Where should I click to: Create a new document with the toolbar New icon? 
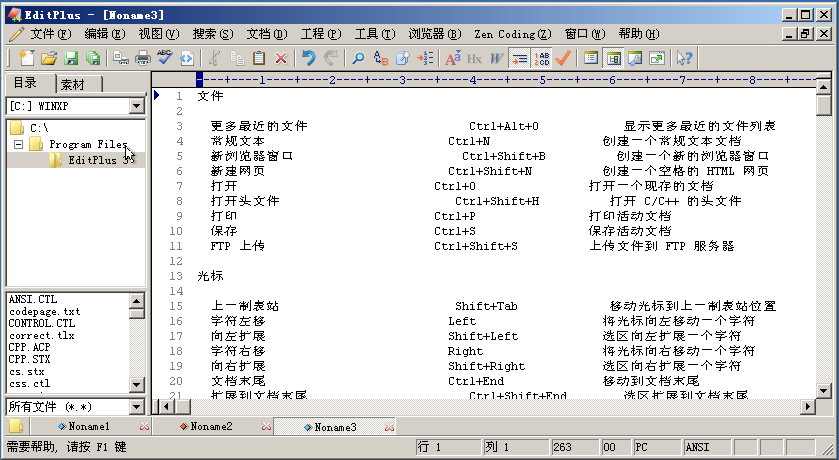pyautogui.click(x=26, y=58)
